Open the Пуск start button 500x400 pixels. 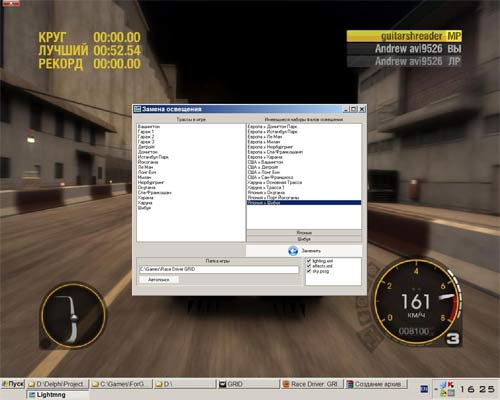13,384
